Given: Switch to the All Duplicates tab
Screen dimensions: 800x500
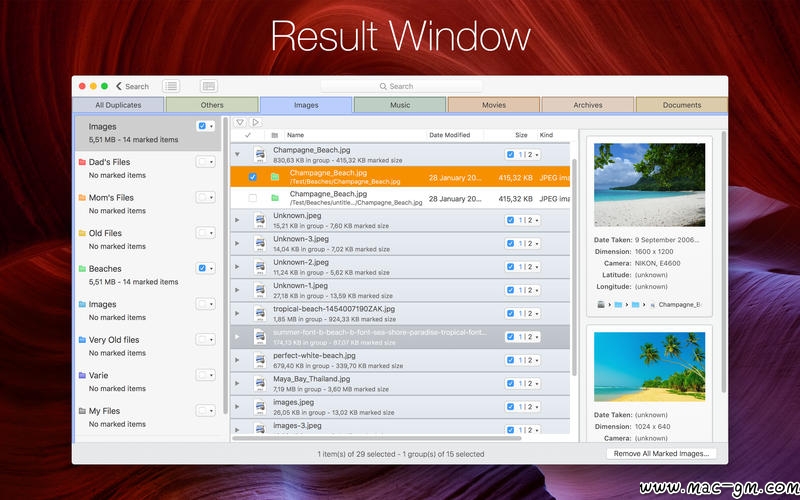Looking at the screenshot, I should tap(118, 105).
